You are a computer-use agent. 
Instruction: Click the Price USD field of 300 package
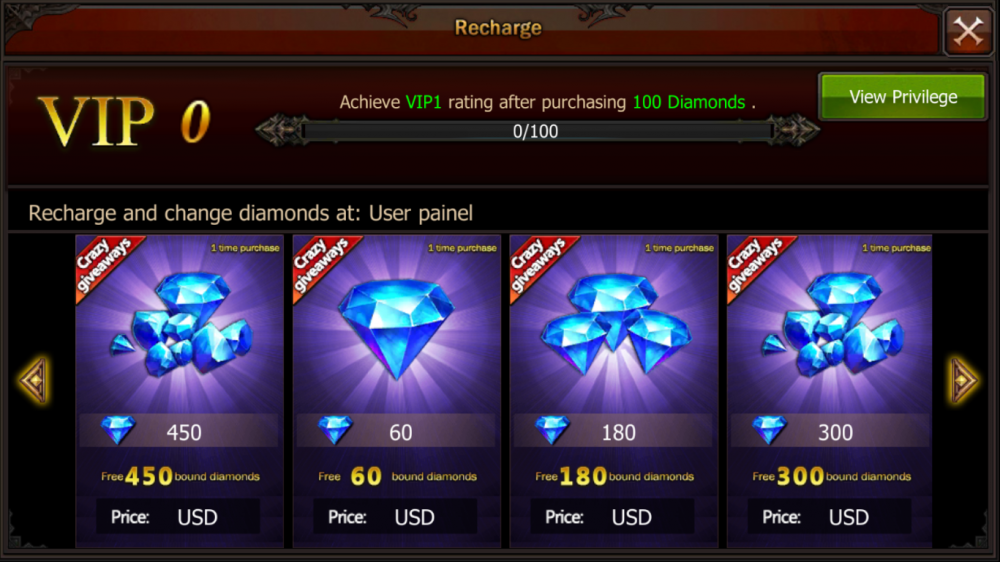pos(829,516)
